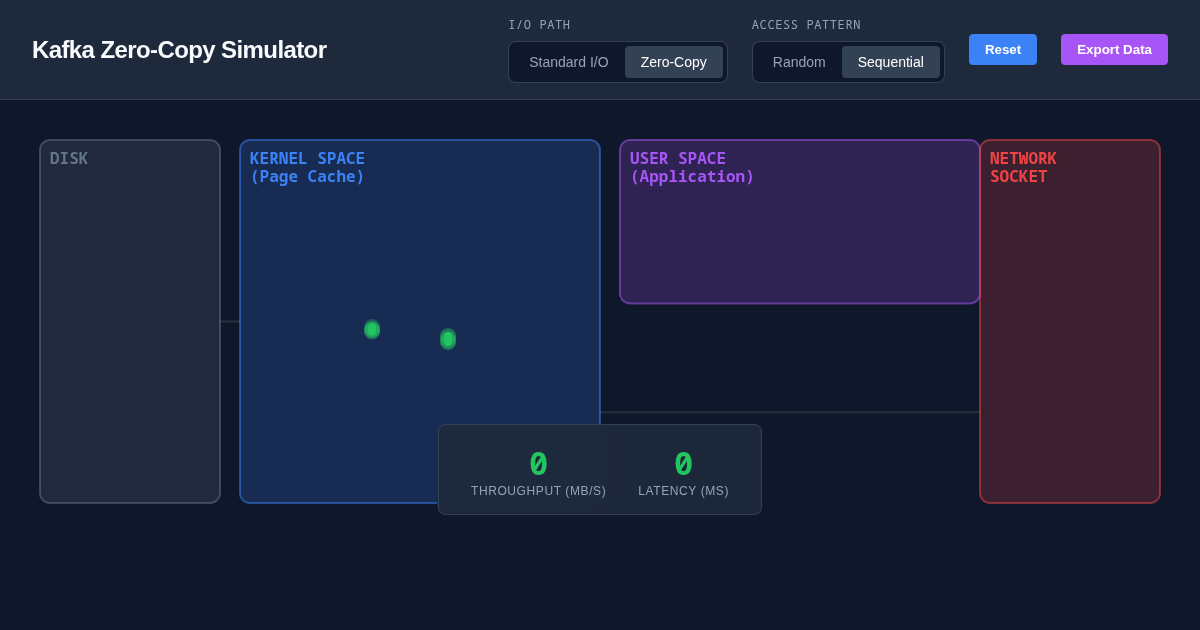Click the throughput value above THROUGHPUT (MB/S)
Screen dimensions: 1200x630
538,464
